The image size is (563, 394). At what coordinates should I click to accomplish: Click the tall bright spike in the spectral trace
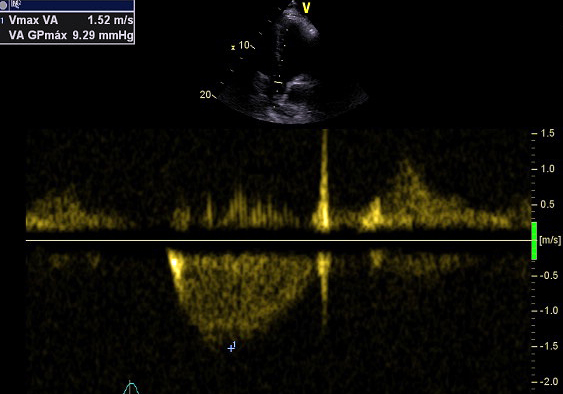325,180
